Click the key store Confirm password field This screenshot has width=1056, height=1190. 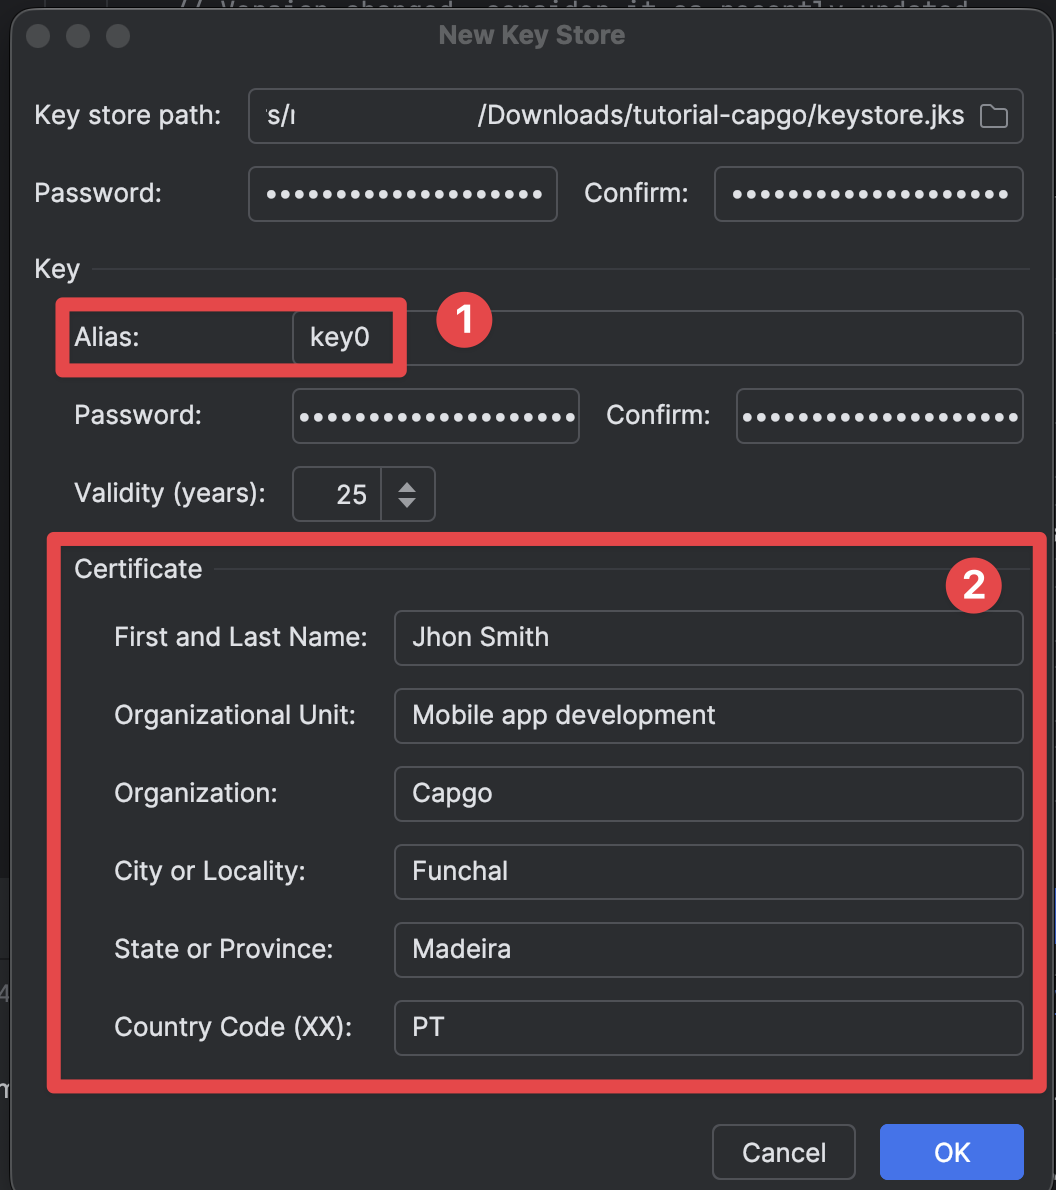pyautogui.click(x=867, y=194)
